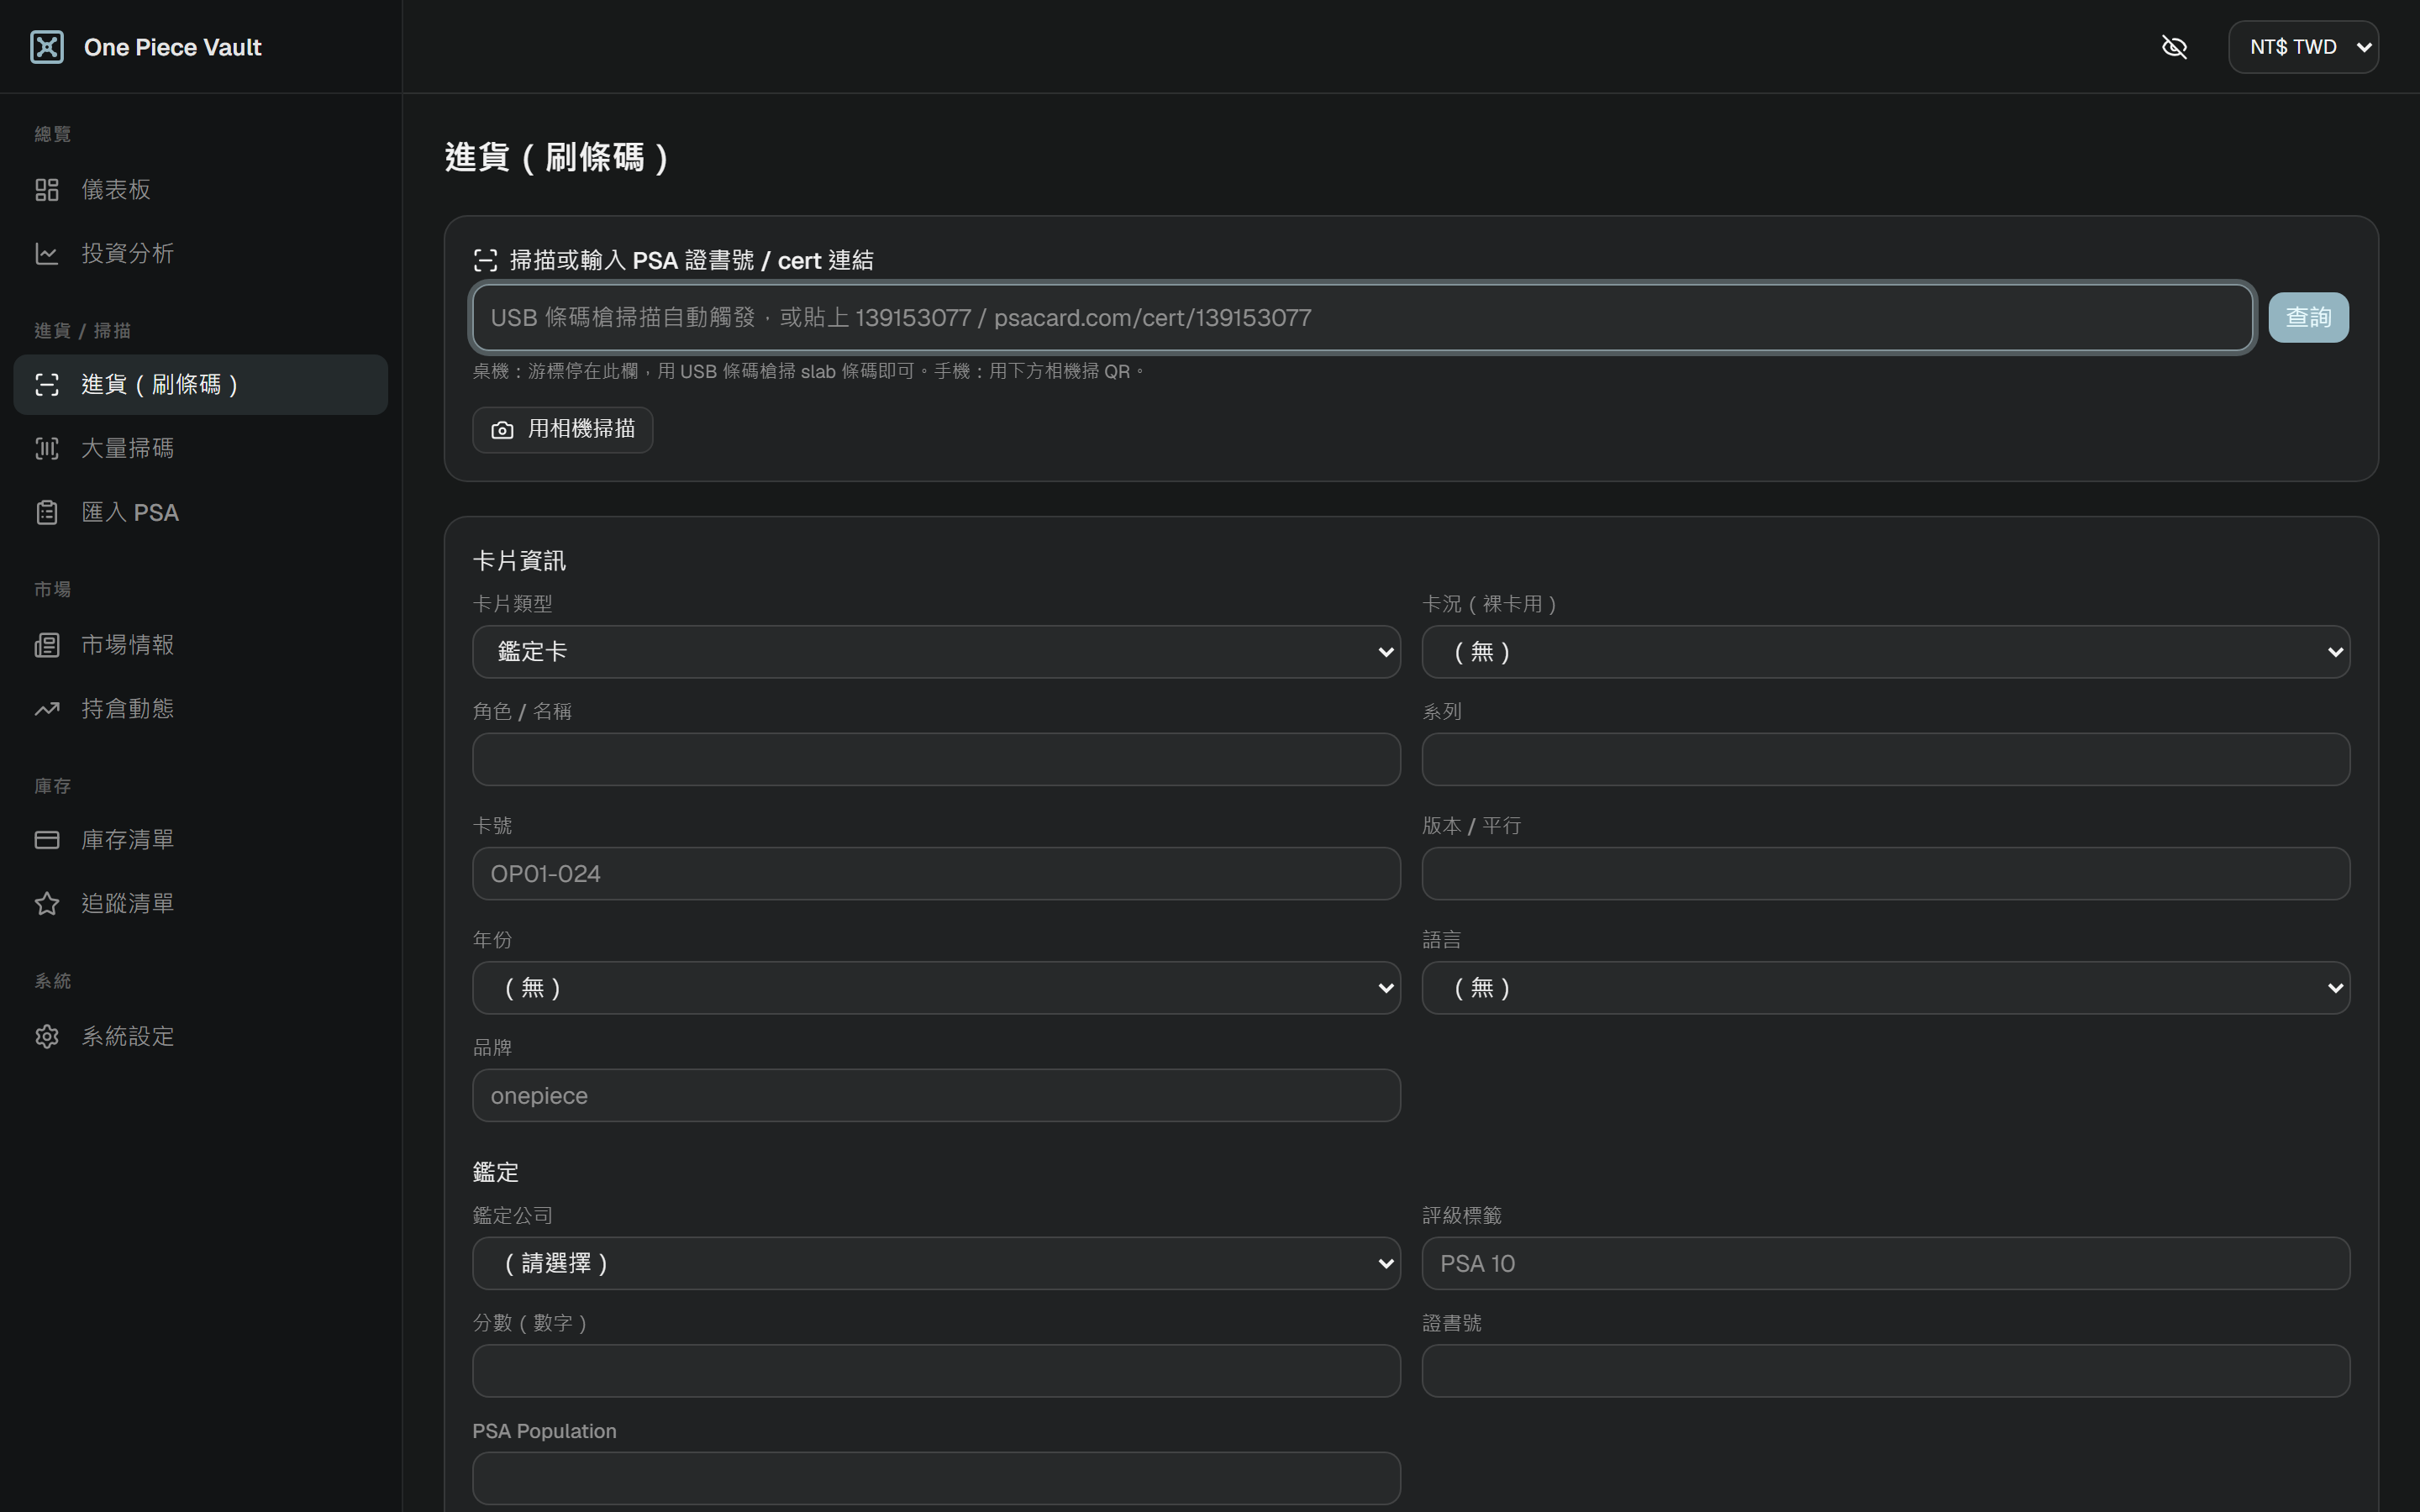Open the 鑑定公司 dropdown (請選擇)

936,1264
